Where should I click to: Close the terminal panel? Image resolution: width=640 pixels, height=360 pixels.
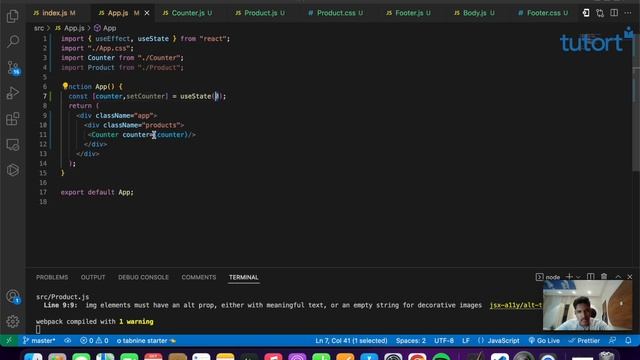tap(630, 277)
